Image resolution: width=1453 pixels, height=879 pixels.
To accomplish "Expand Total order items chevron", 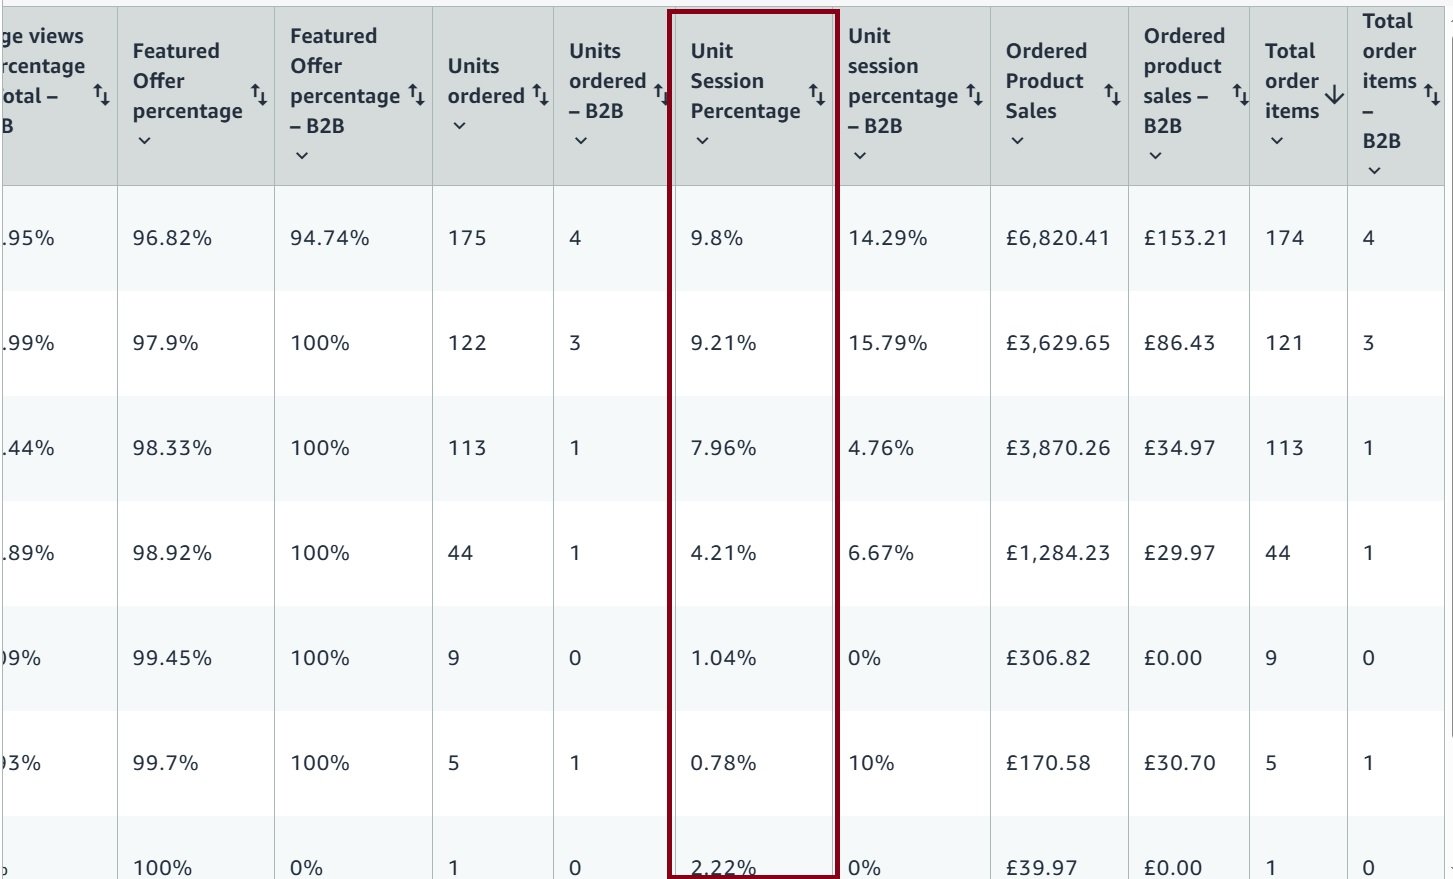I will [1276, 141].
